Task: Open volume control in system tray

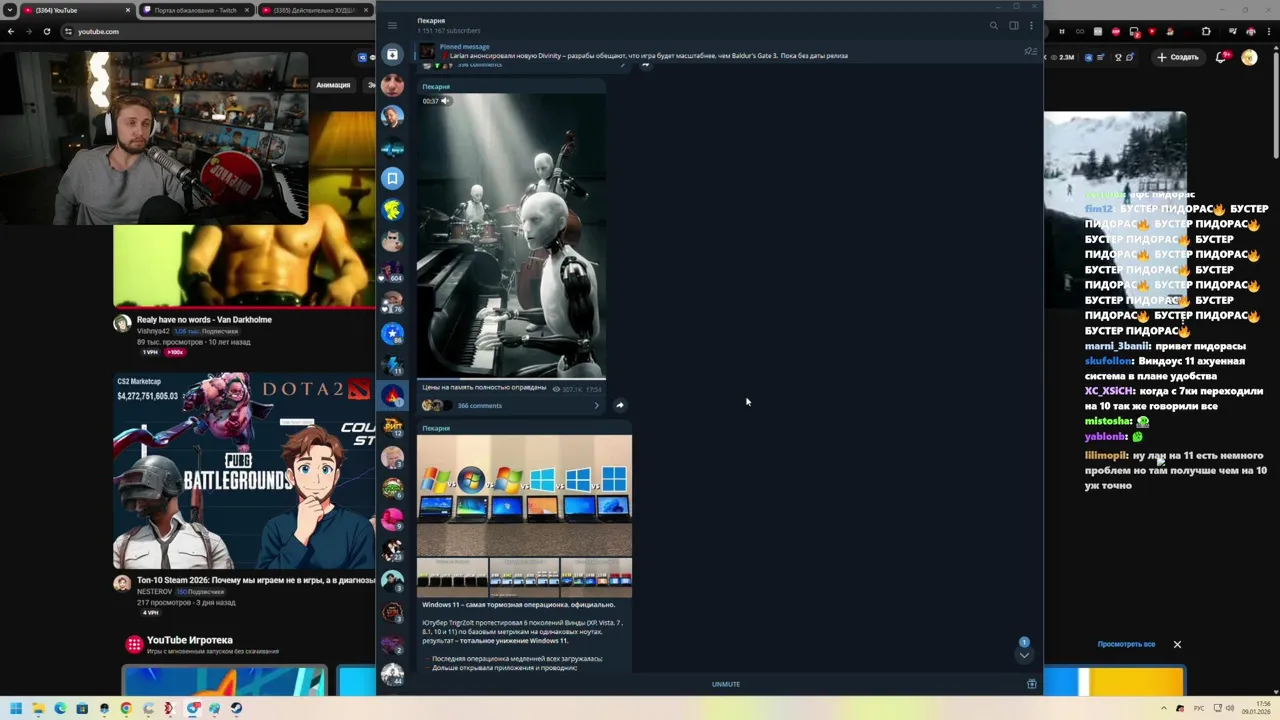Action: tap(1229, 708)
